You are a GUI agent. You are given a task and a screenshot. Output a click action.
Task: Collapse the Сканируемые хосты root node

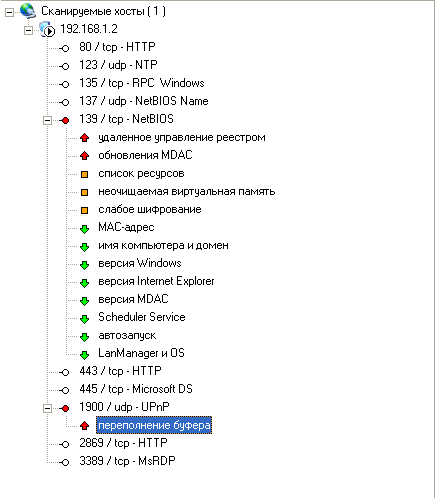tap(9, 13)
